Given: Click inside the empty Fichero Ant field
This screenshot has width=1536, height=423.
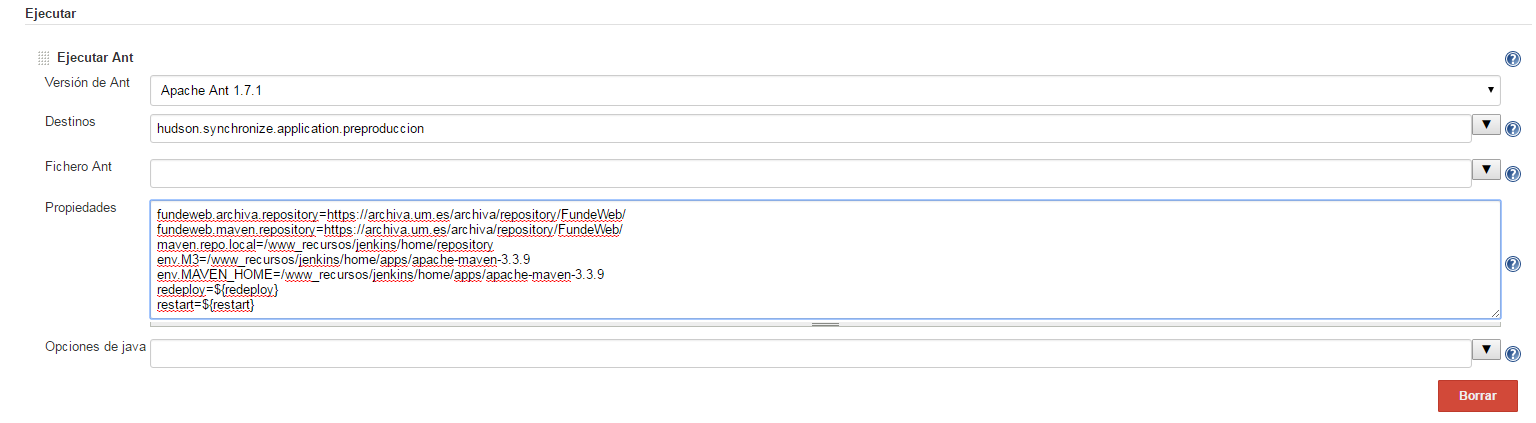Looking at the screenshot, I should 810,174.
